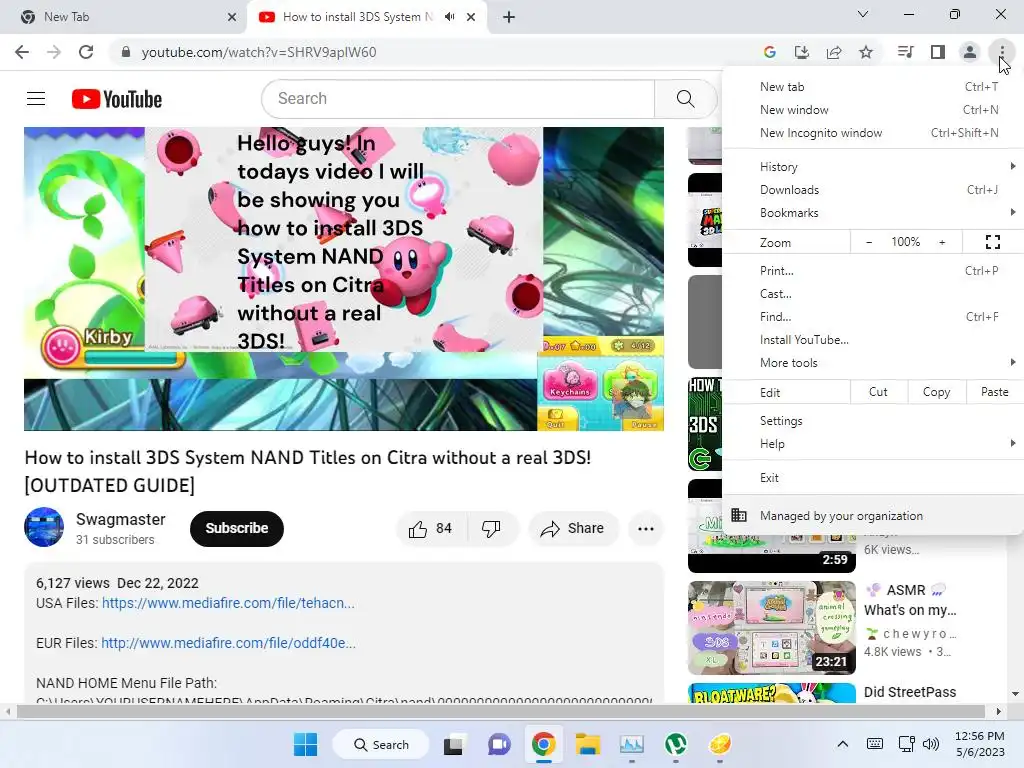Open Downloads from Chrome menu

tap(873, 190)
